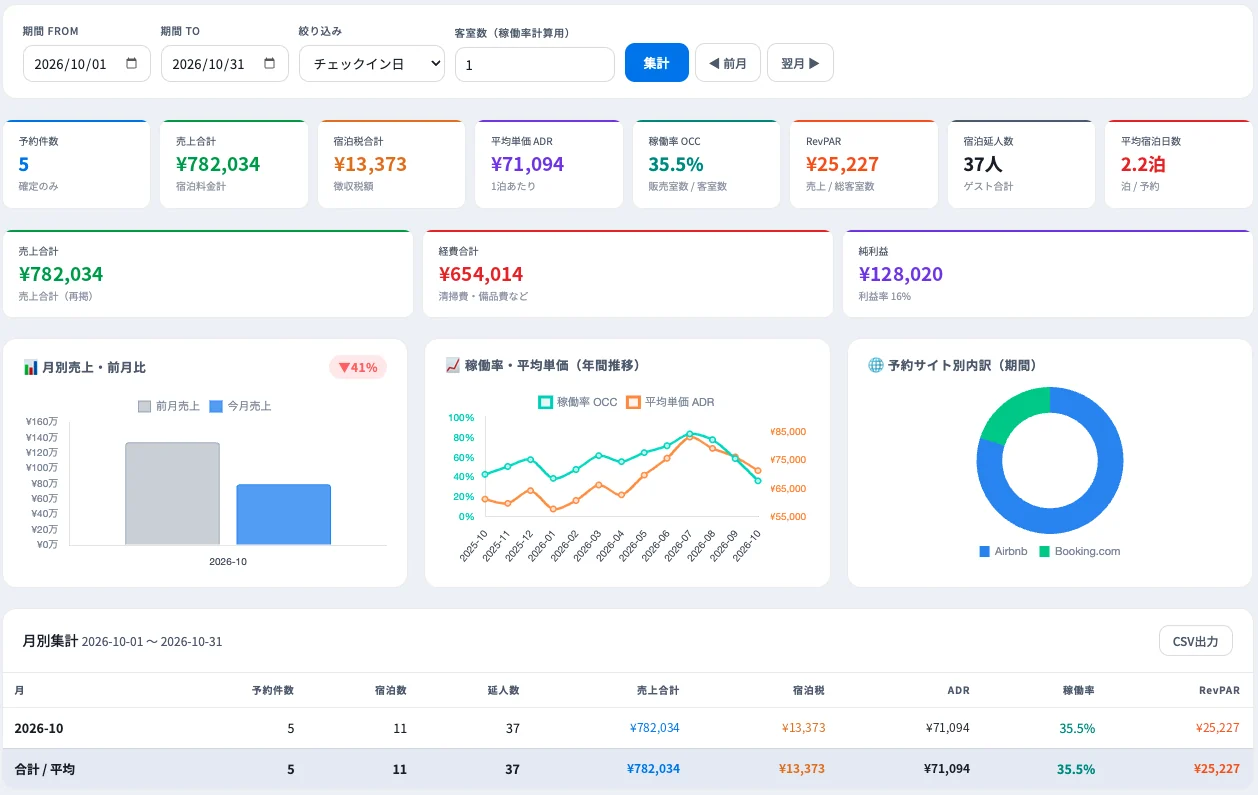Click the 宿泊税 column header in table

click(x=809, y=690)
